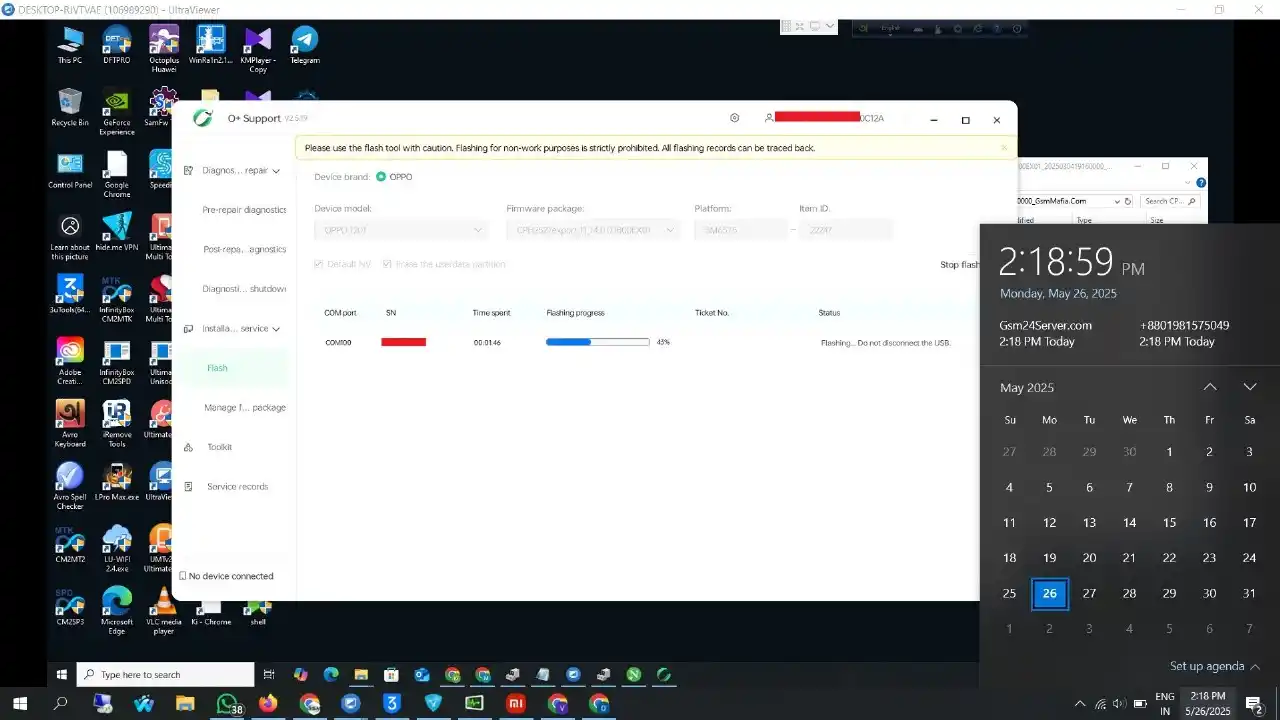This screenshot has height=720, width=1280.
Task: Click the taskbar clock 2:18 PM
Action: (x=1208, y=704)
